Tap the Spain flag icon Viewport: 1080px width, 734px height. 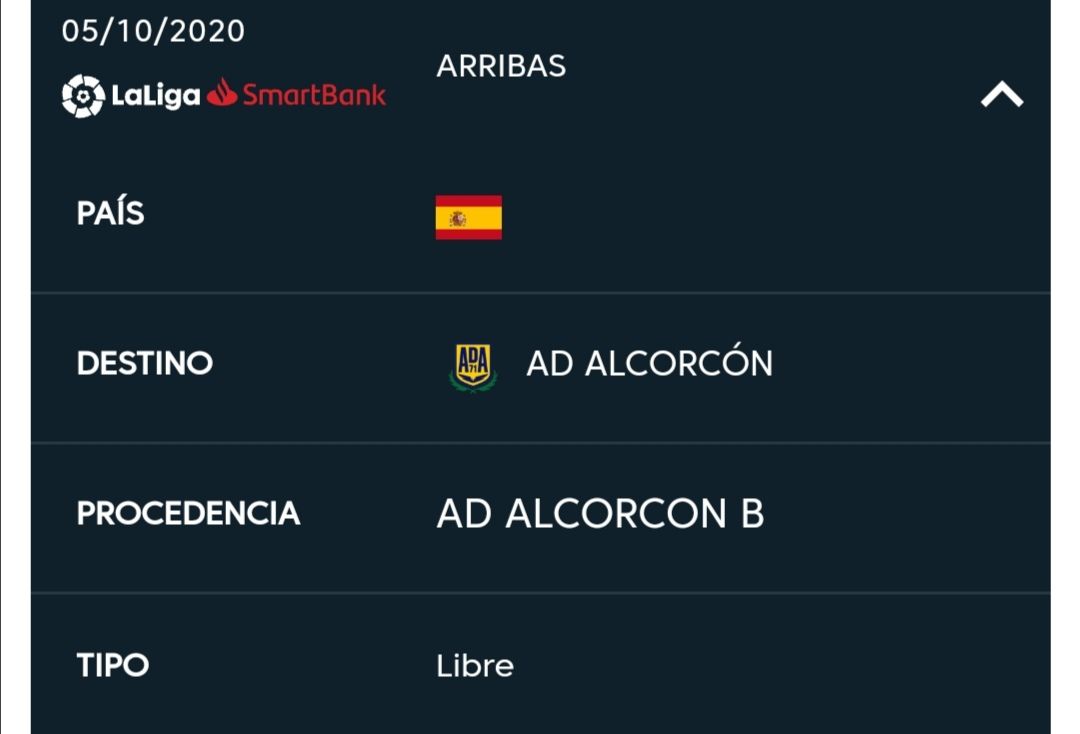[468, 217]
